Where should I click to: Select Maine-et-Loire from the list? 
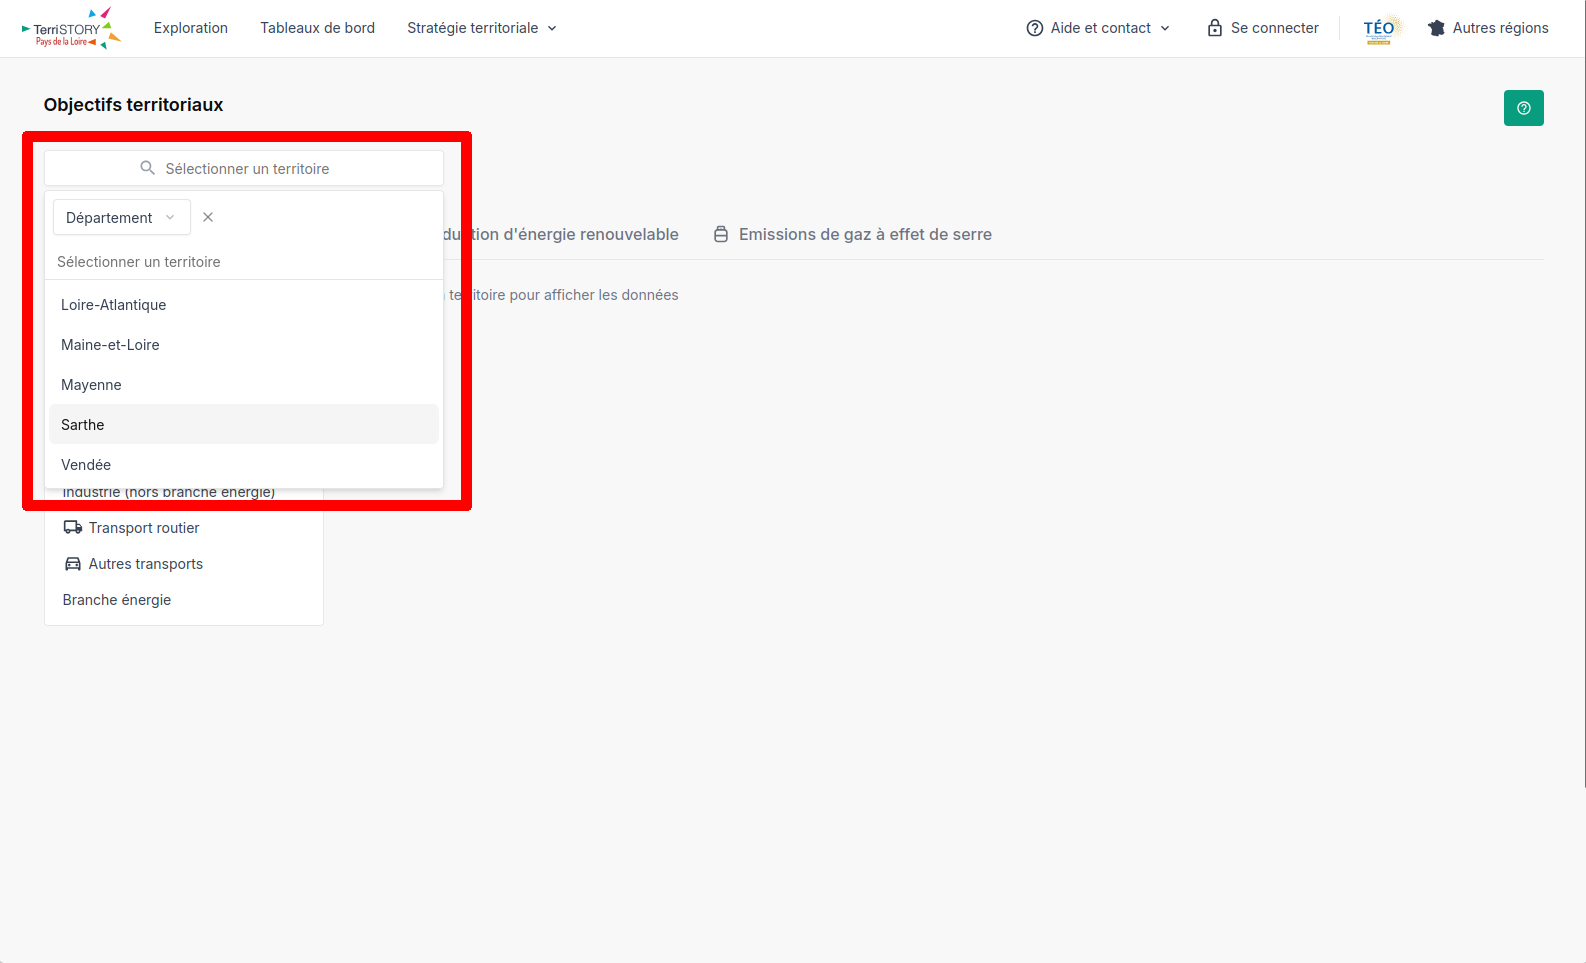pyautogui.click(x=244, y=345)
